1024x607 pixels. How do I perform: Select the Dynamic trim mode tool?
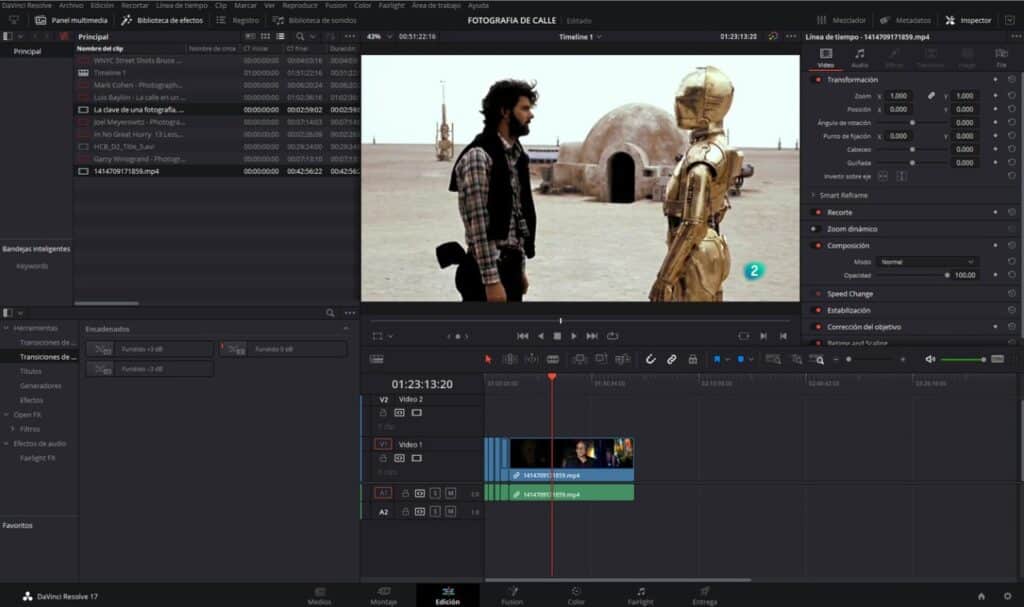tap(532, 359)
